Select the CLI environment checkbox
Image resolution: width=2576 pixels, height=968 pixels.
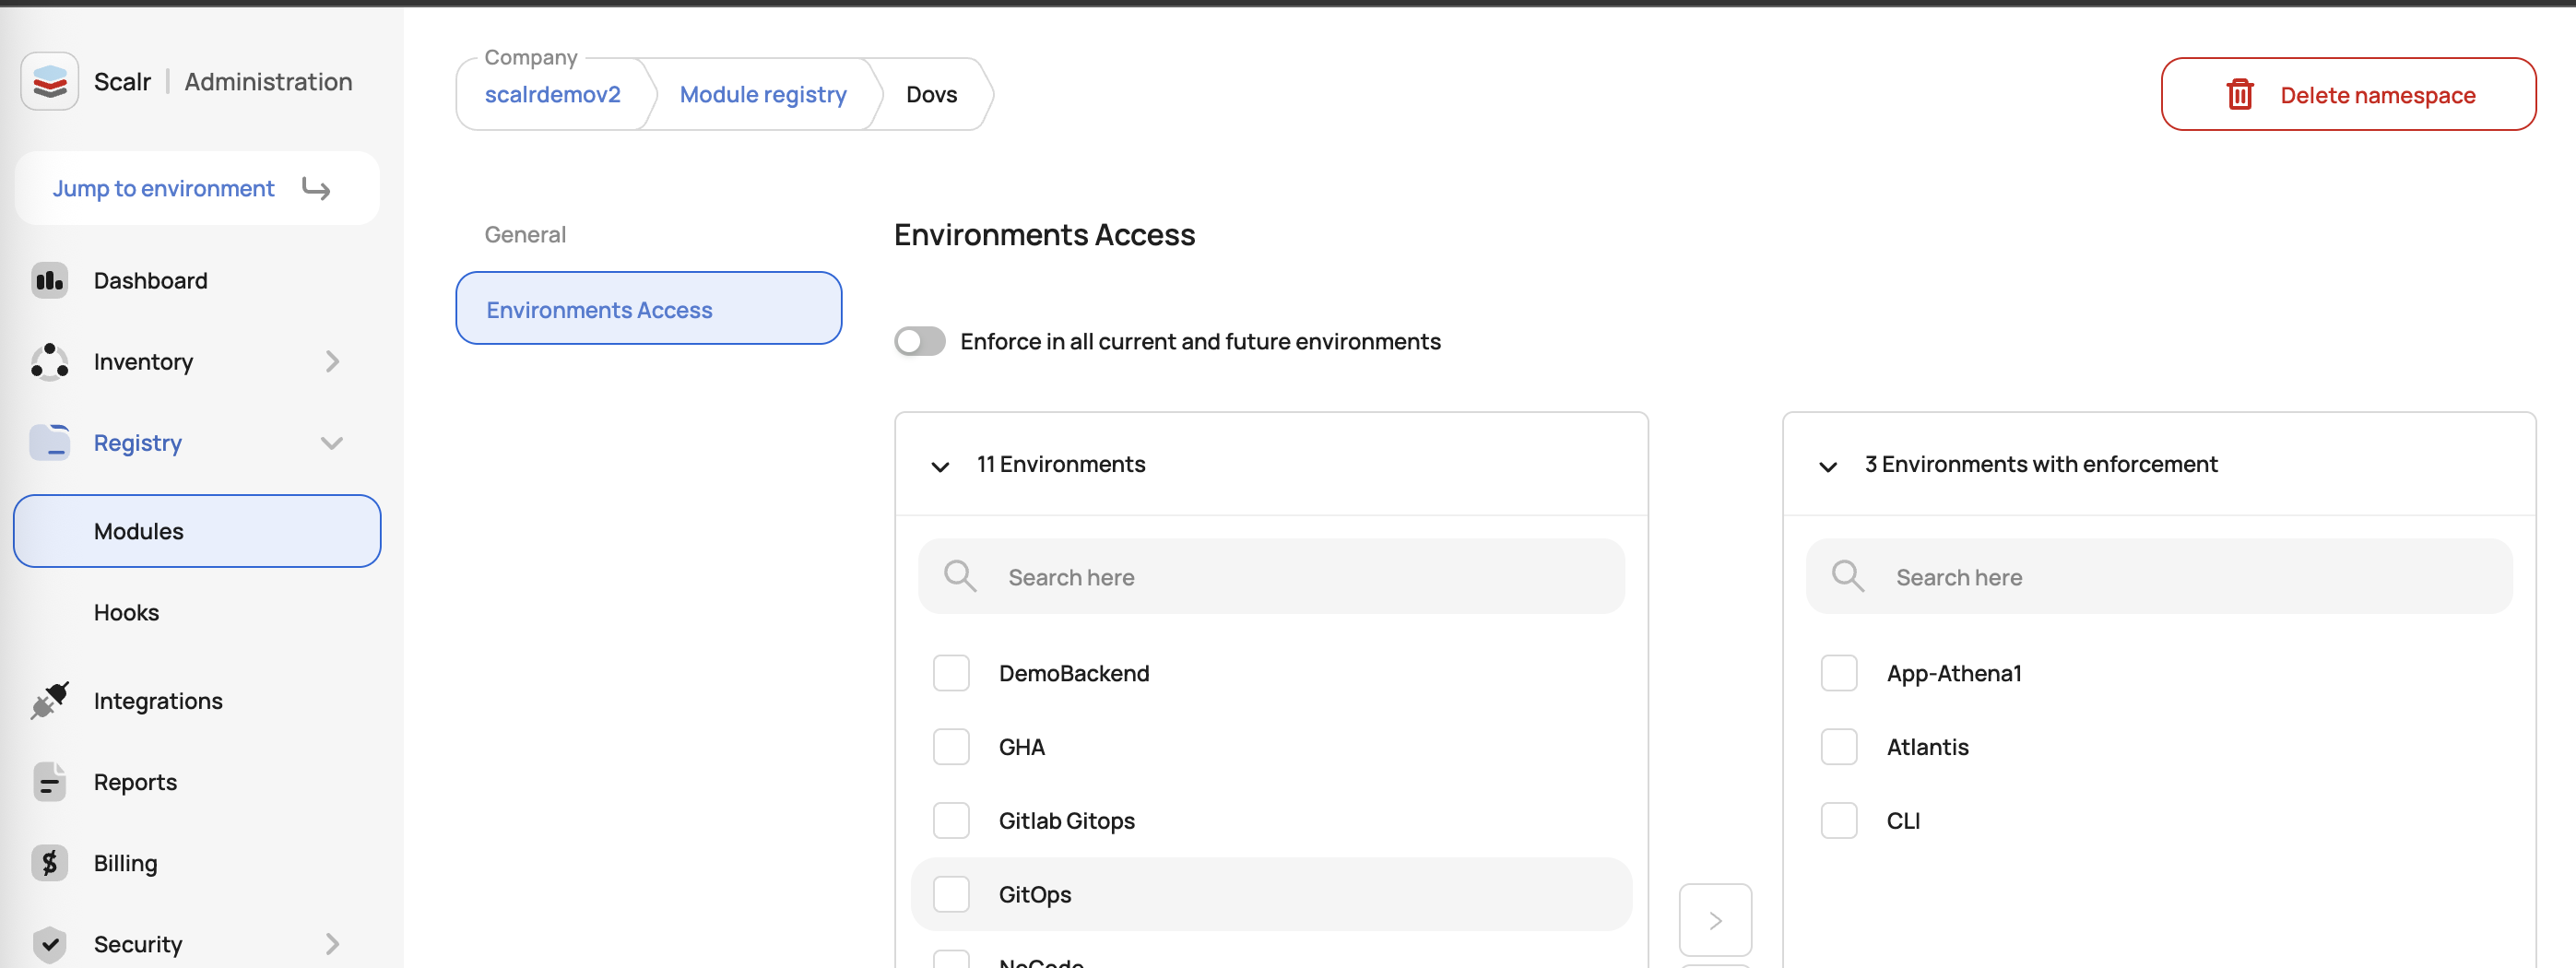(1839, 821)
